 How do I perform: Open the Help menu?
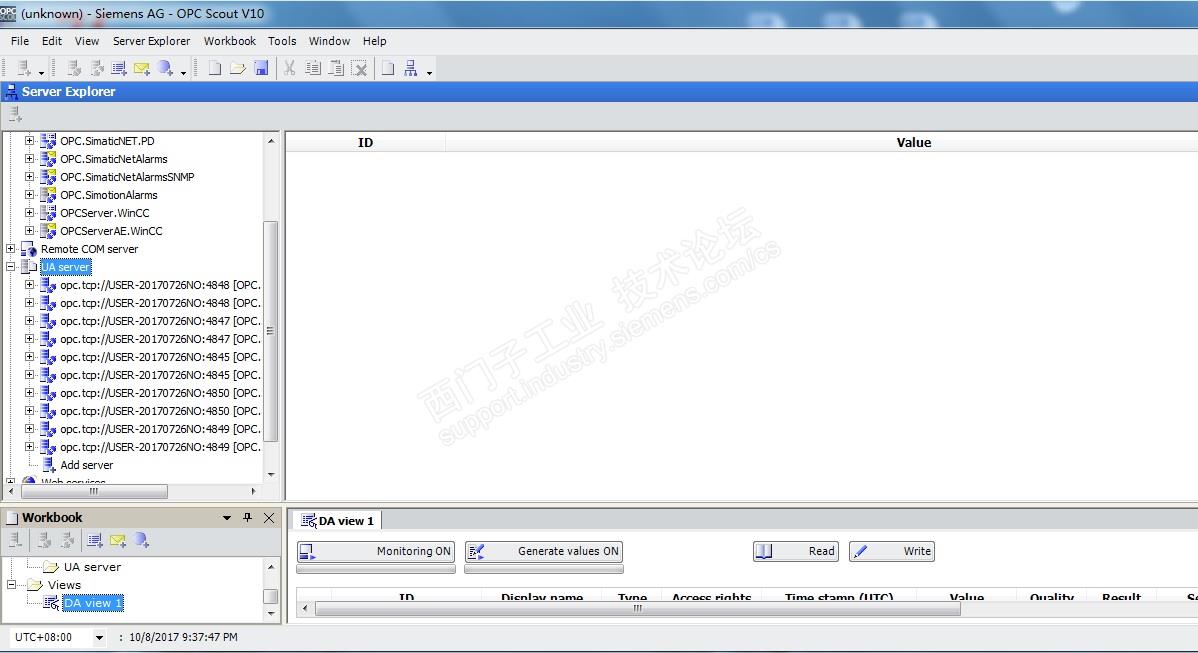coord(374,41)
